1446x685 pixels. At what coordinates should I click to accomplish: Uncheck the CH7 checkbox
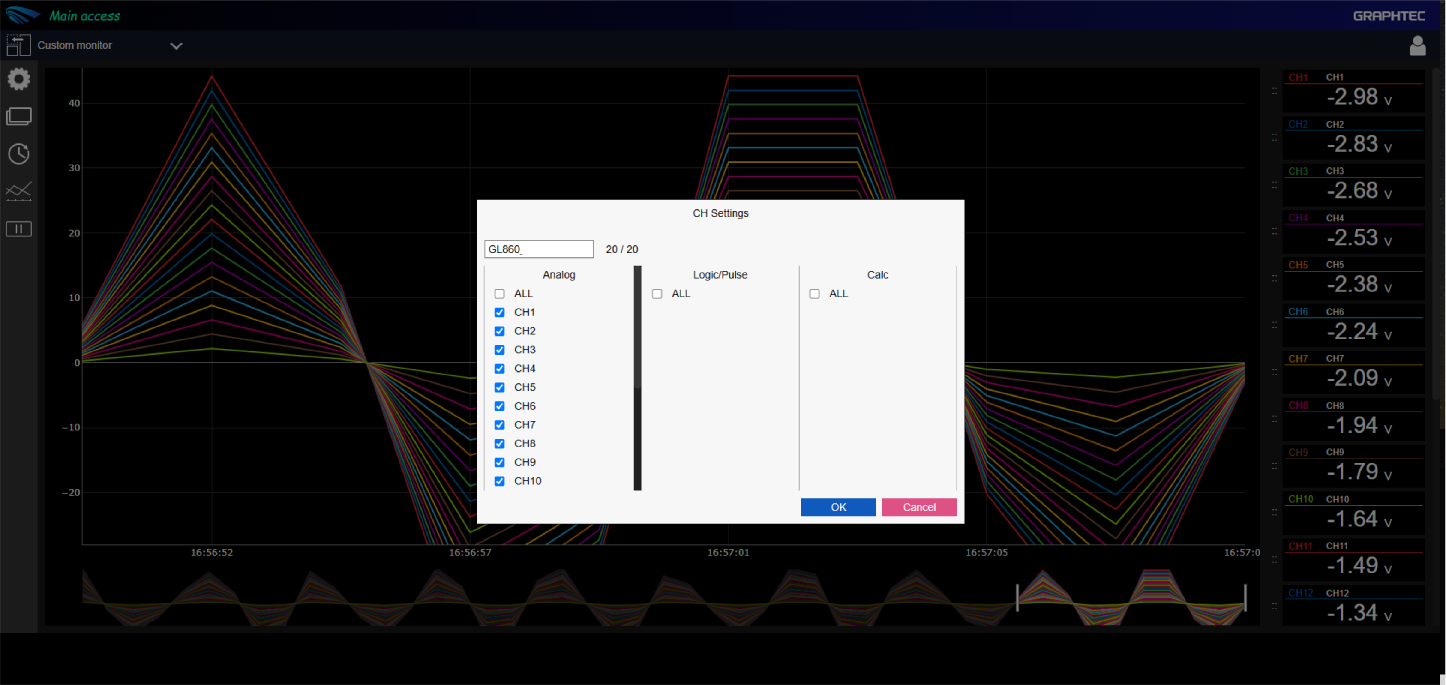tap(499, 425)
